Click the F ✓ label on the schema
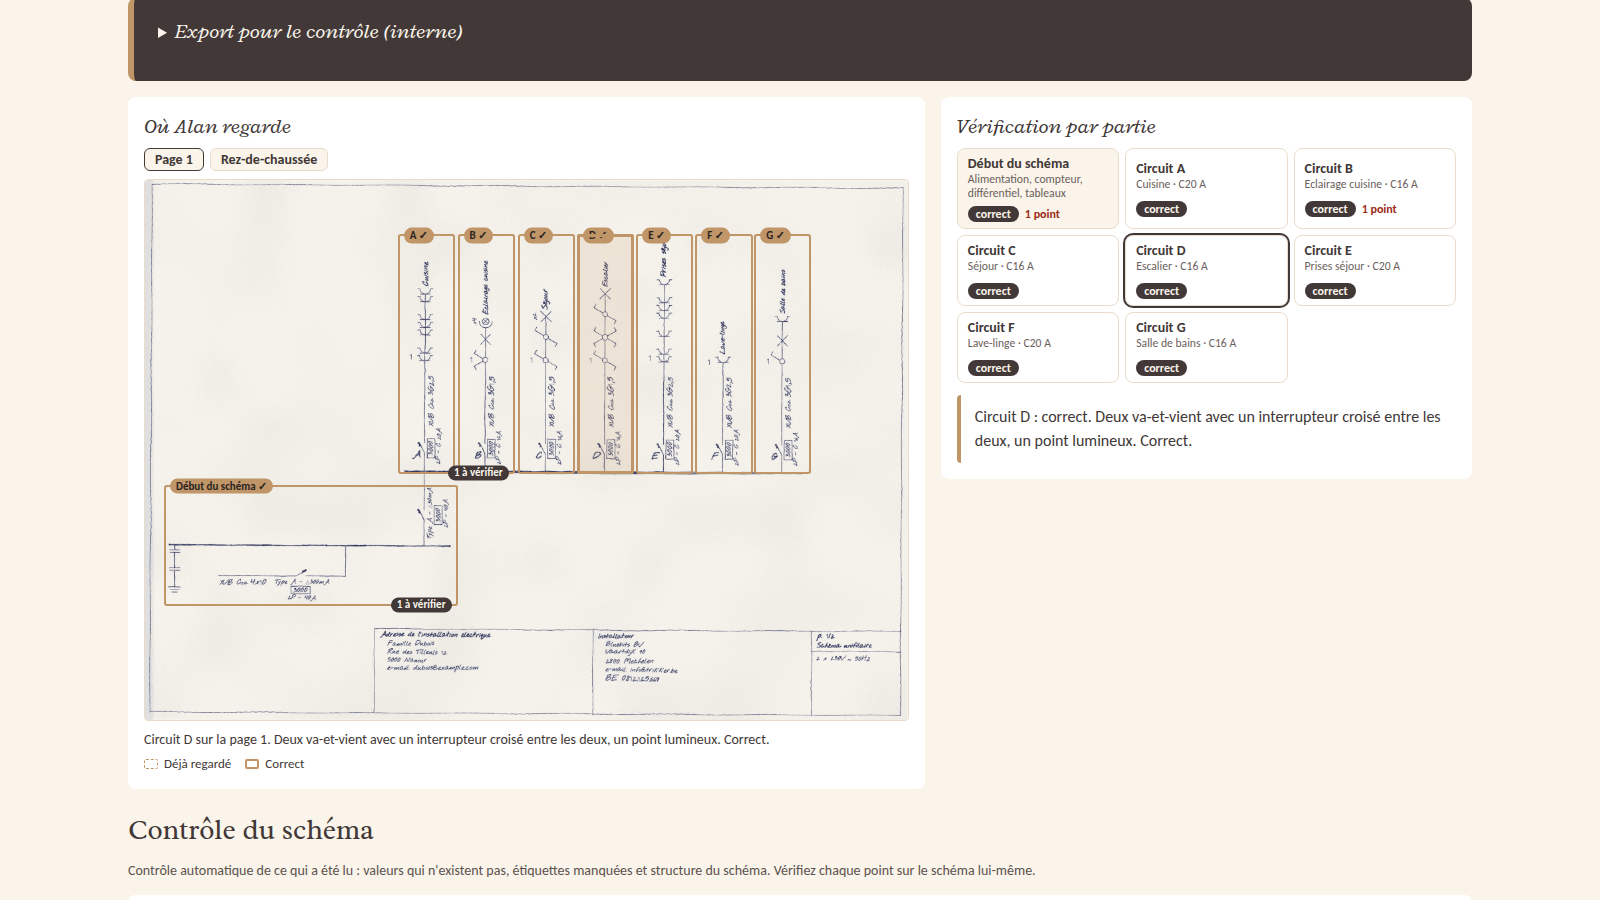 pyautogui.click(x=715, y=235)
